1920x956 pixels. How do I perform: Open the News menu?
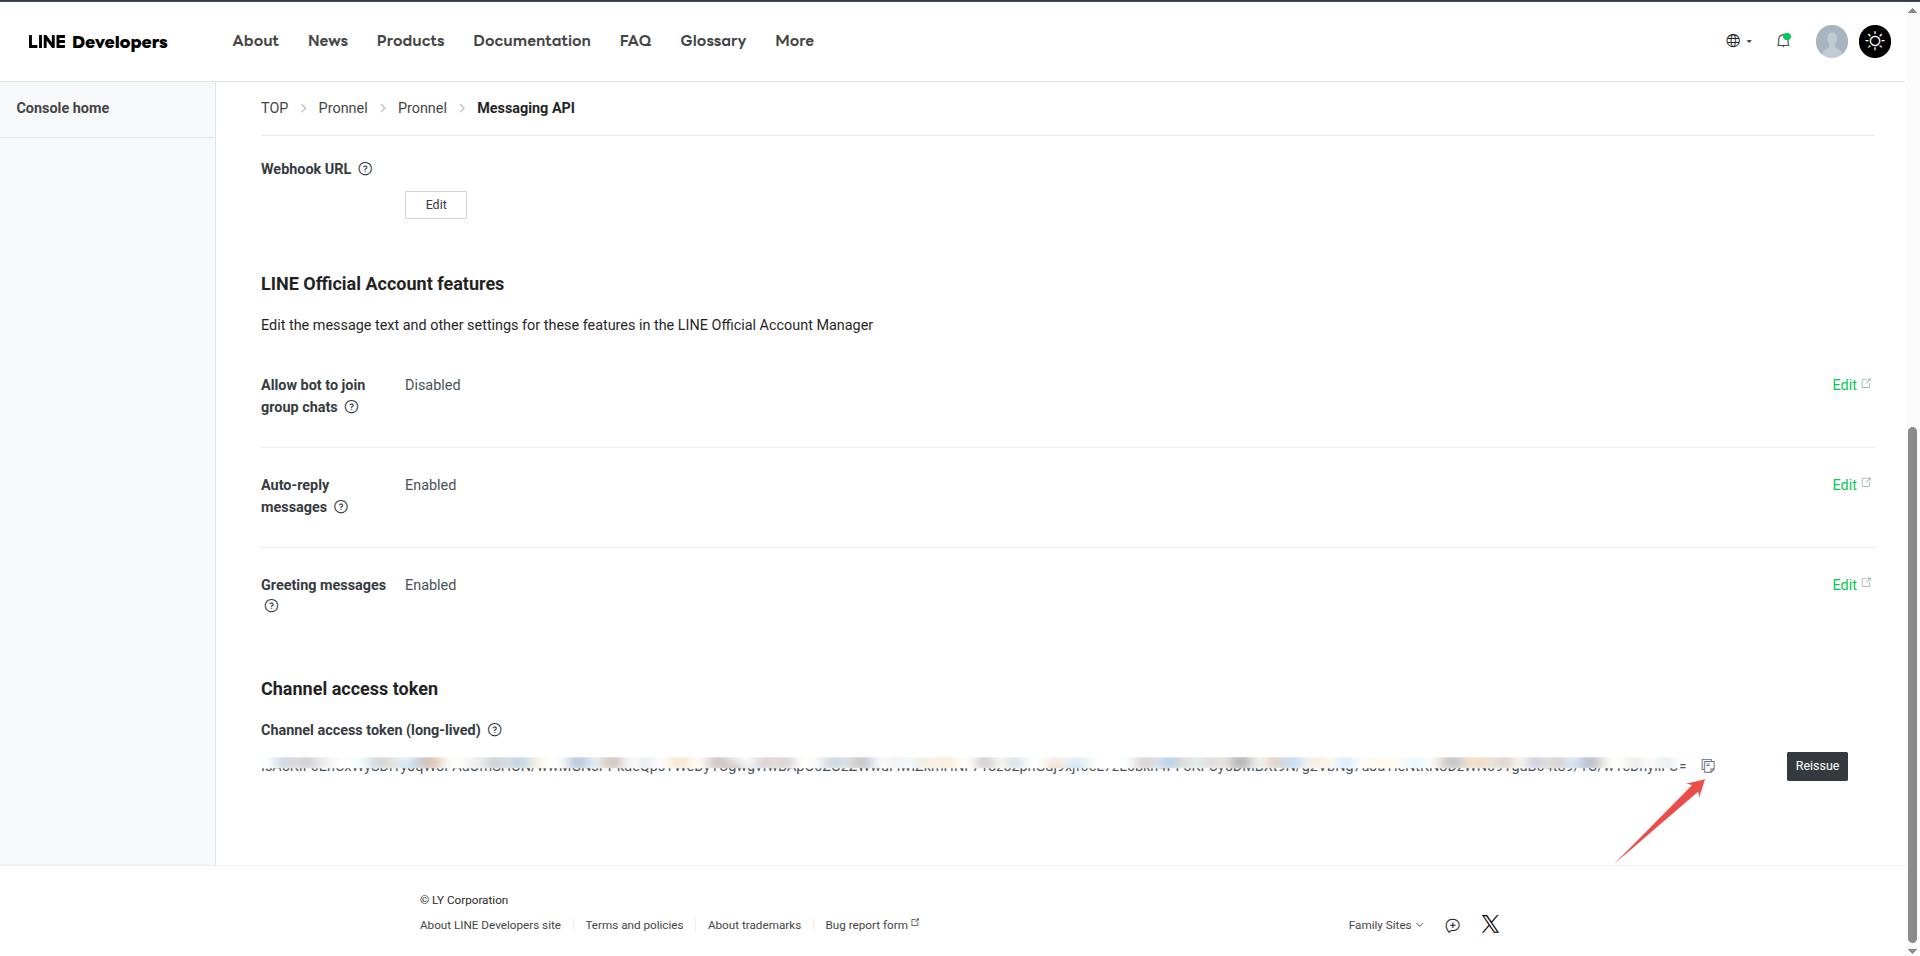click(x=328, y=41)
